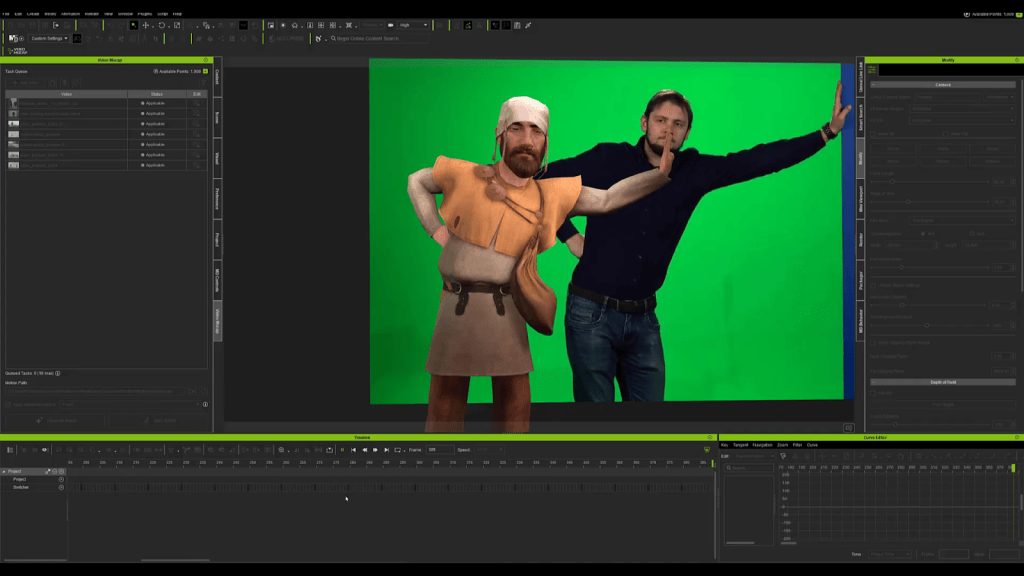Screen dimensions: 1024x576
Task: Click the Status column header
Action: click(x=157, y=94)
